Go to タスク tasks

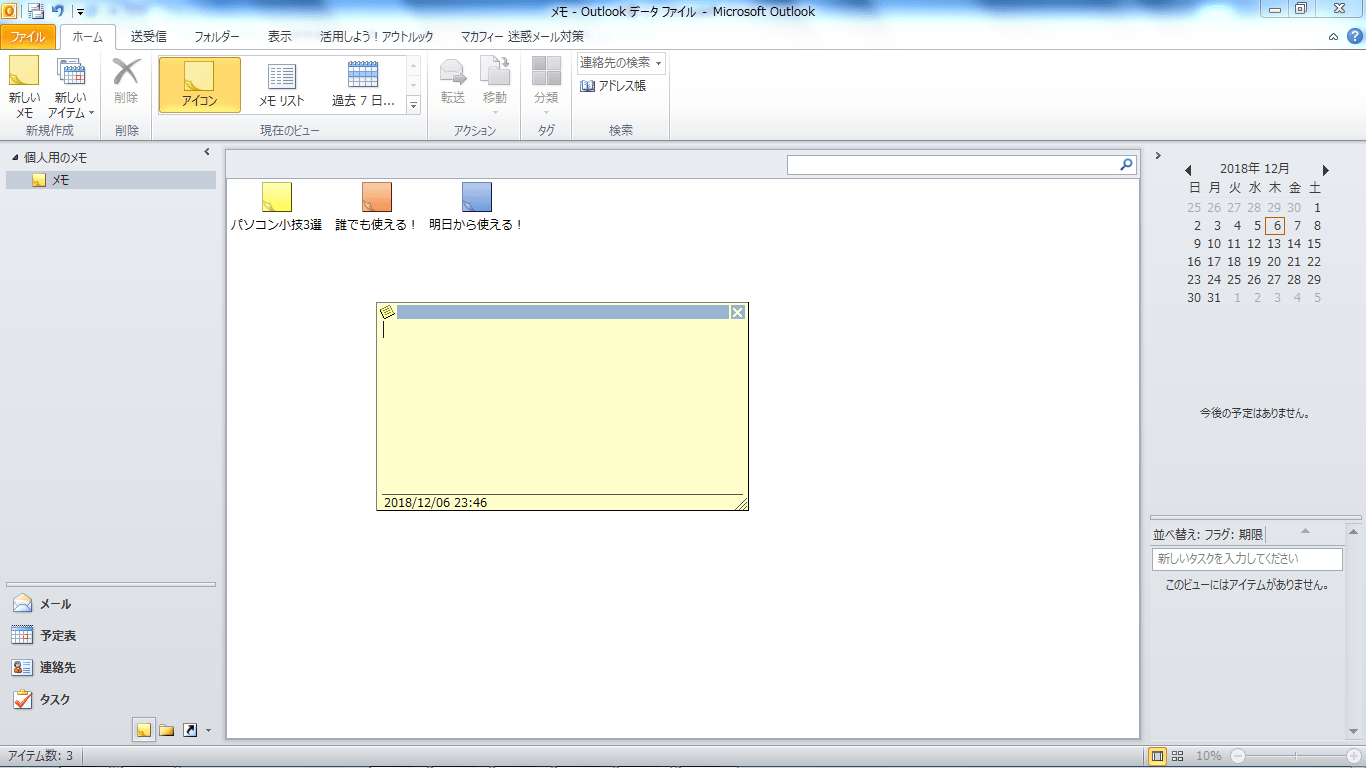coord(110,699)
